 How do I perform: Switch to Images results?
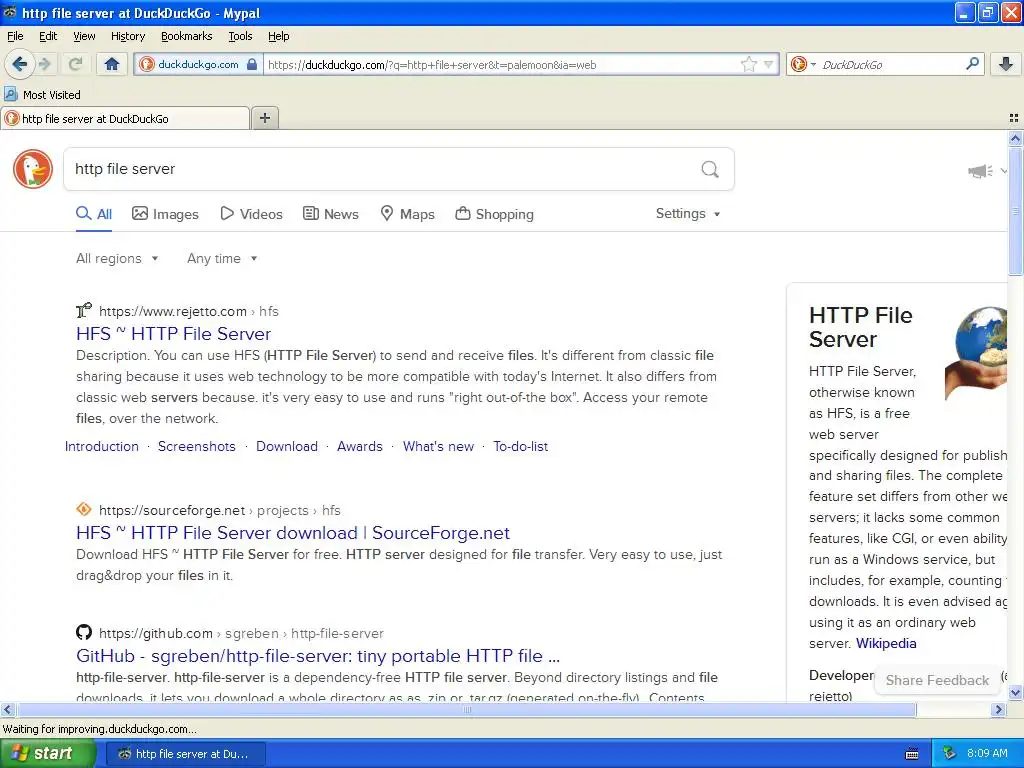(x=165, y=214)
